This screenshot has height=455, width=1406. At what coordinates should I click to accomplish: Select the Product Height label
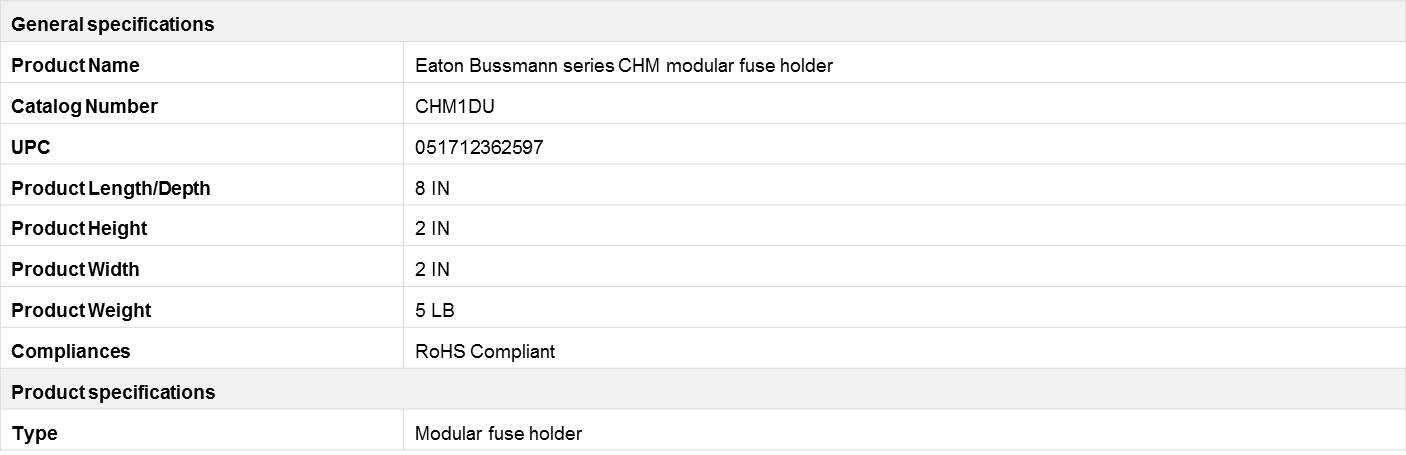tap(79, 229)
